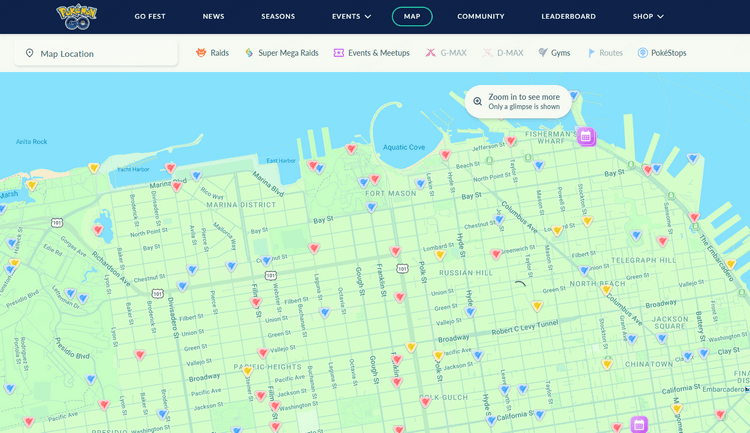Click the red gym marker on Fillmore St near Filbert

[256, 302]
